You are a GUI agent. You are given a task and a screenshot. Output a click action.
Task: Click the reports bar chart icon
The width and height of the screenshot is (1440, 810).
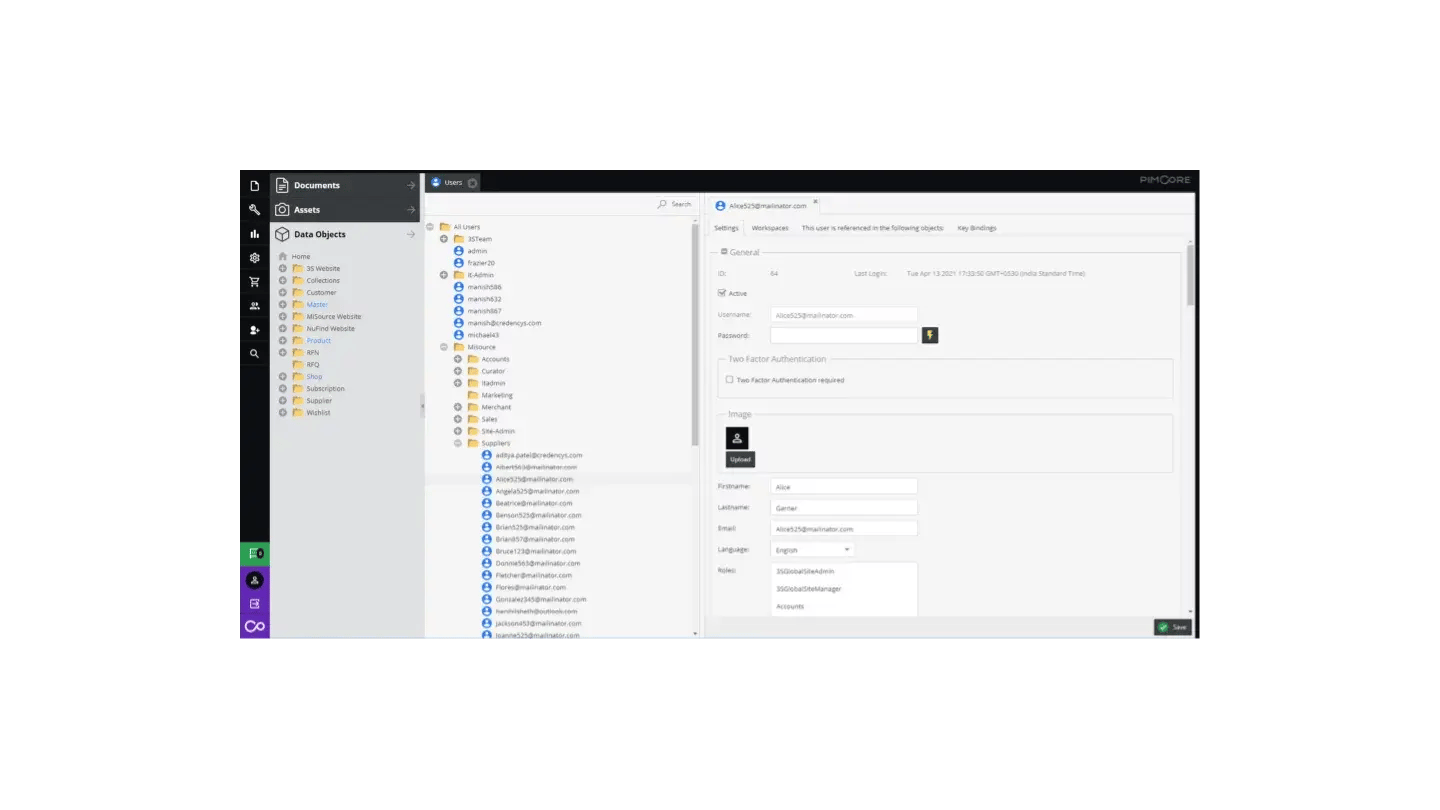pos(255,233)
